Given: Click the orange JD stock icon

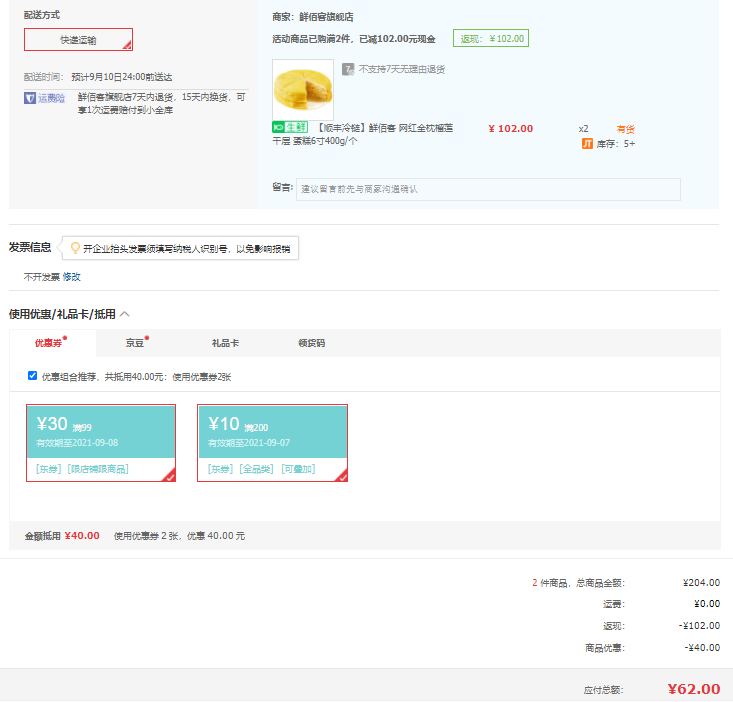Looking at the screenshot, I should tap(587, 143).
